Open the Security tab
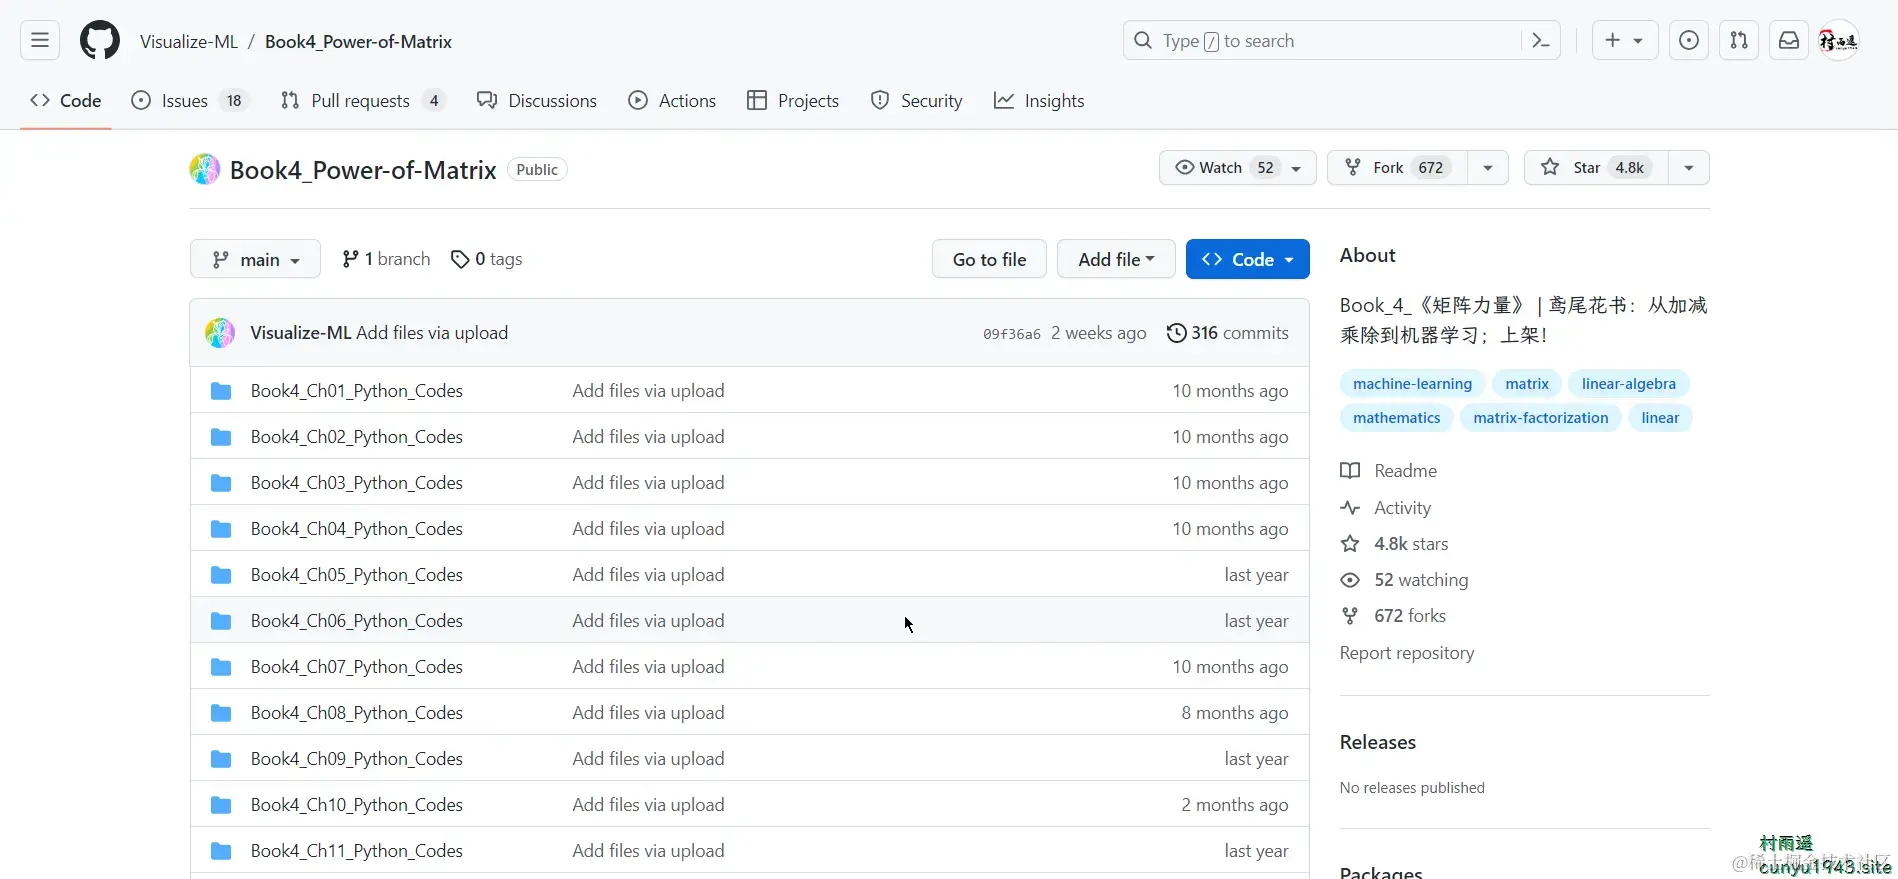 tap(917, 101)
